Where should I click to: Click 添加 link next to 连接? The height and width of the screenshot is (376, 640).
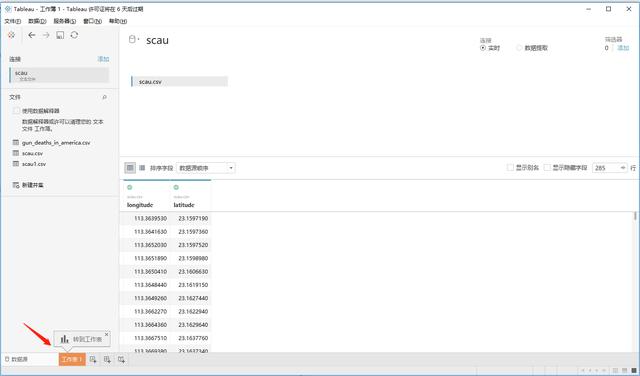(103, 59)
